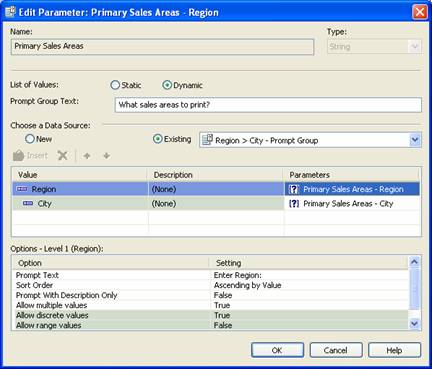Image resolution: width=432 pixels, height=369 pixels.
Task: Click the Allow range values option
Action: click(49, 325)
